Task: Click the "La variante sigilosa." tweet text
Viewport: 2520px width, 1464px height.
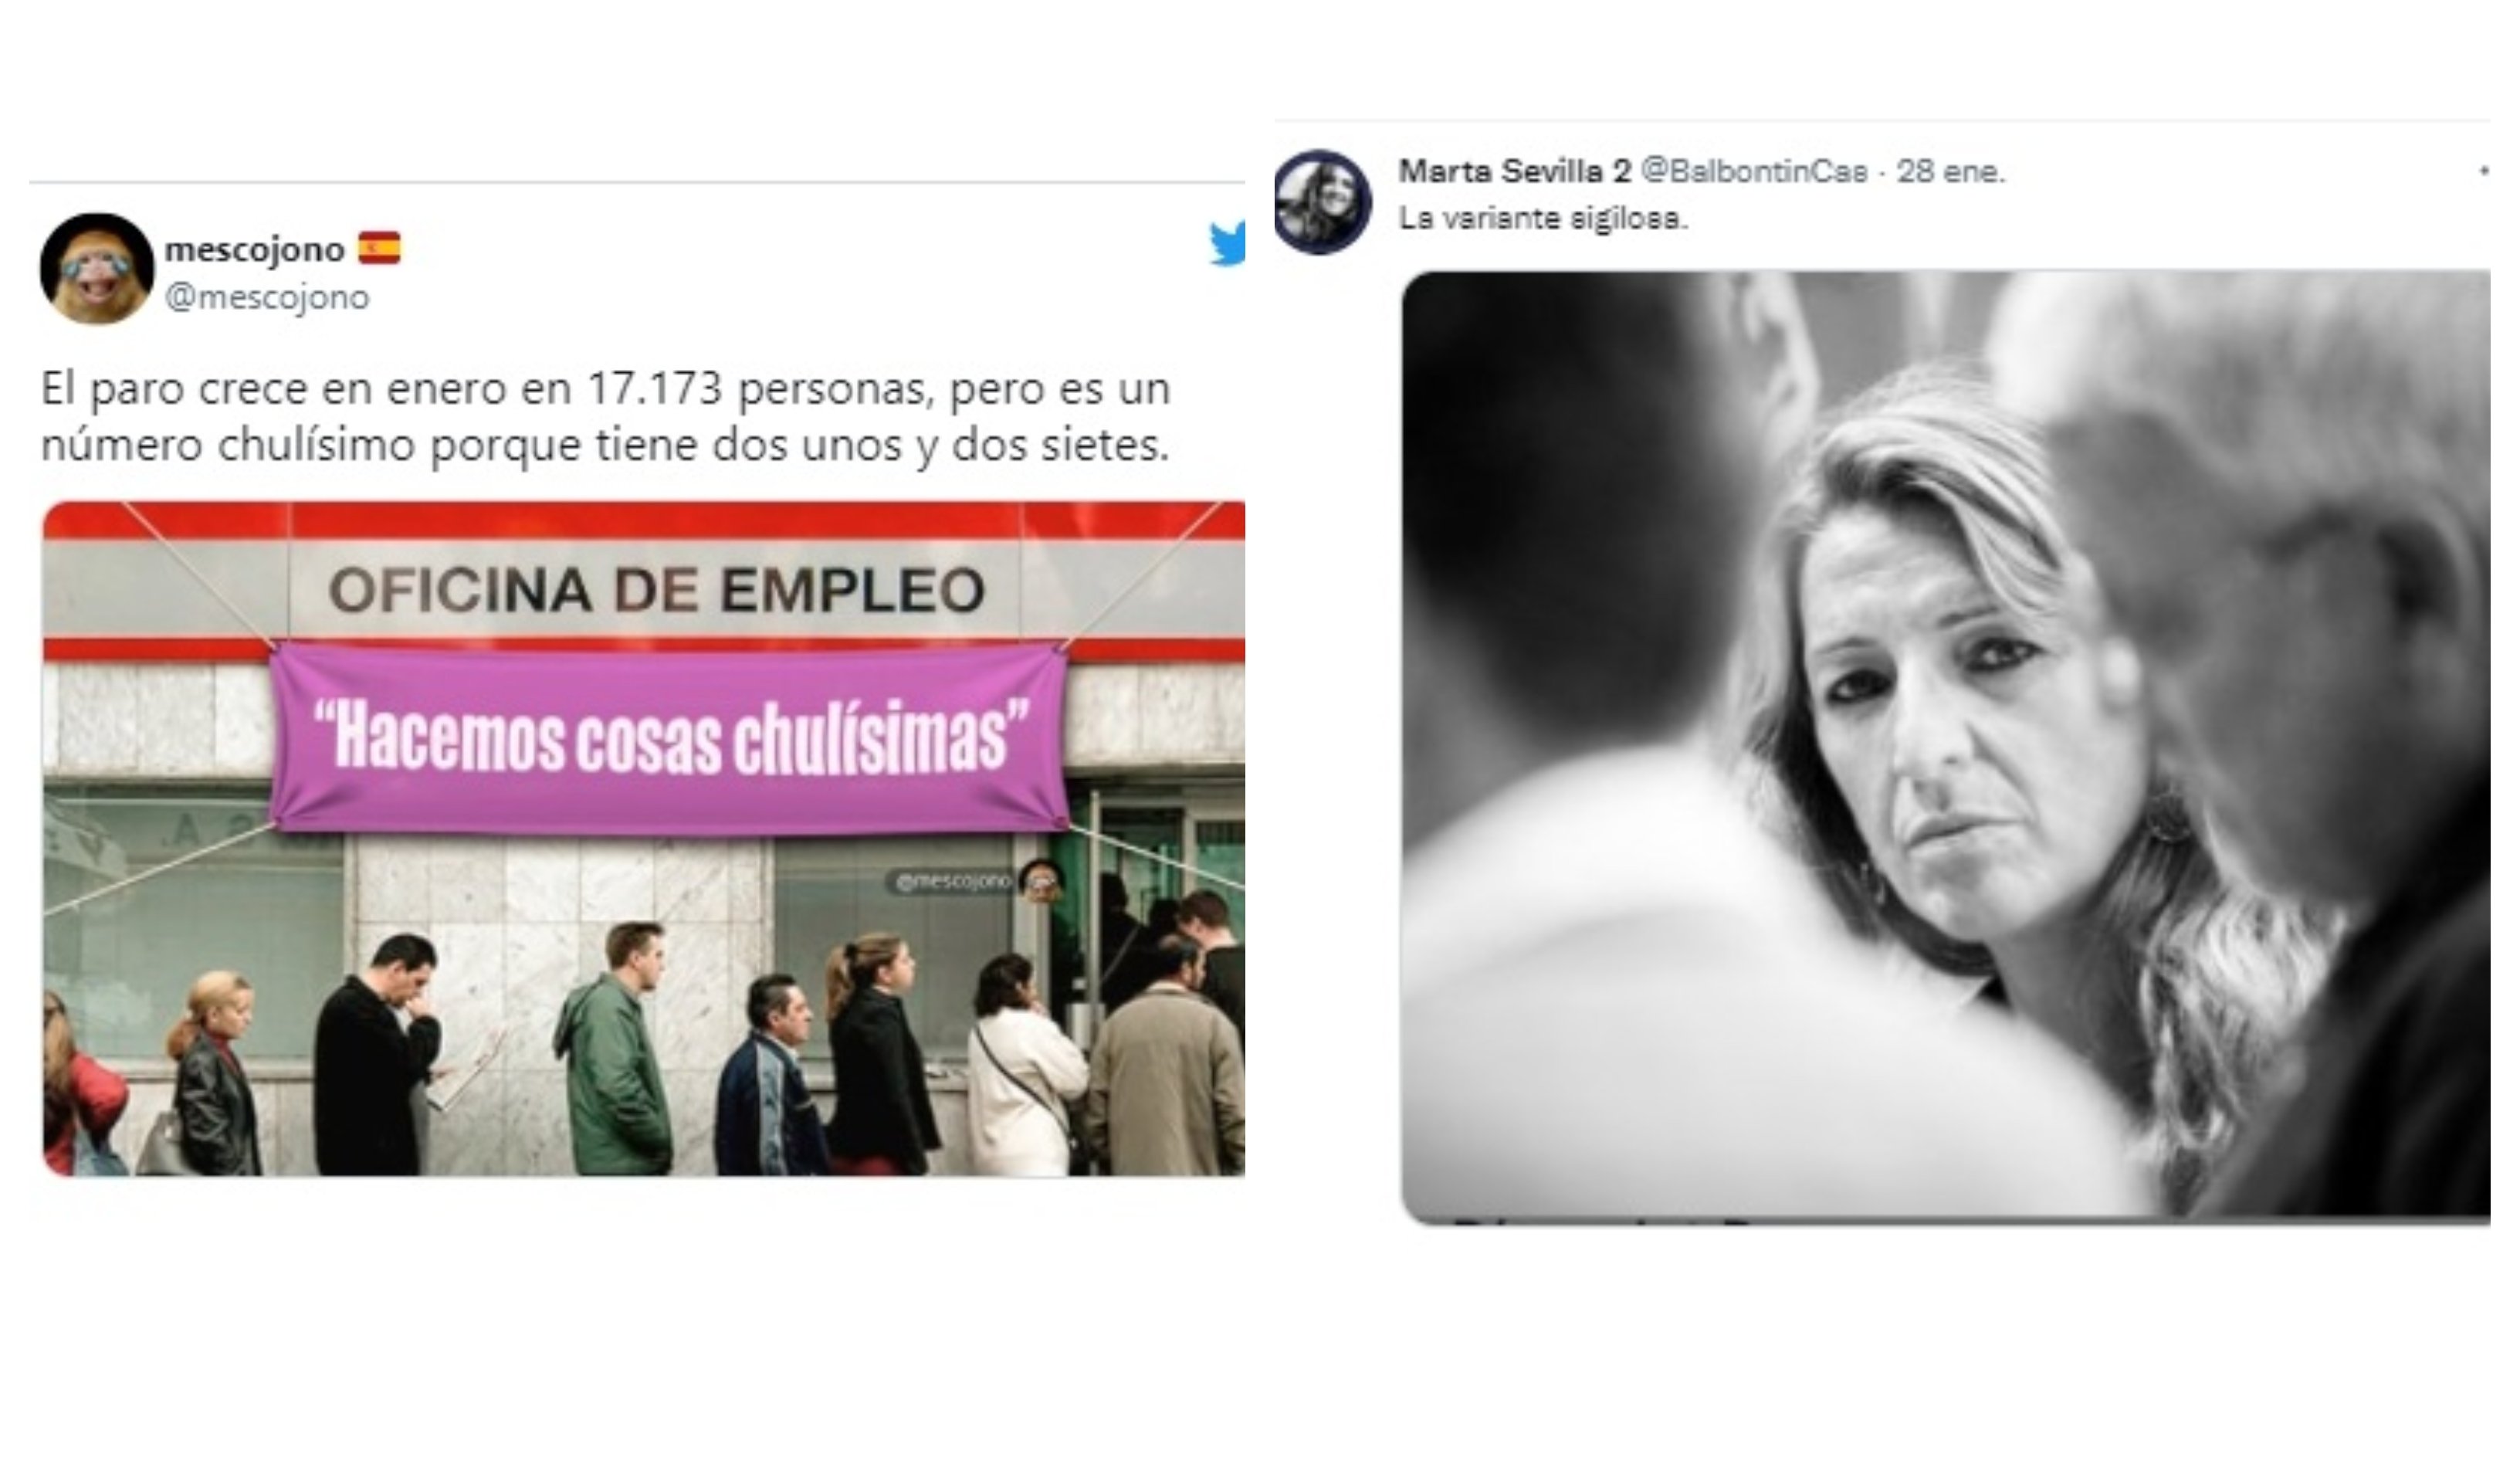Action: click(x=1543, y=219)
